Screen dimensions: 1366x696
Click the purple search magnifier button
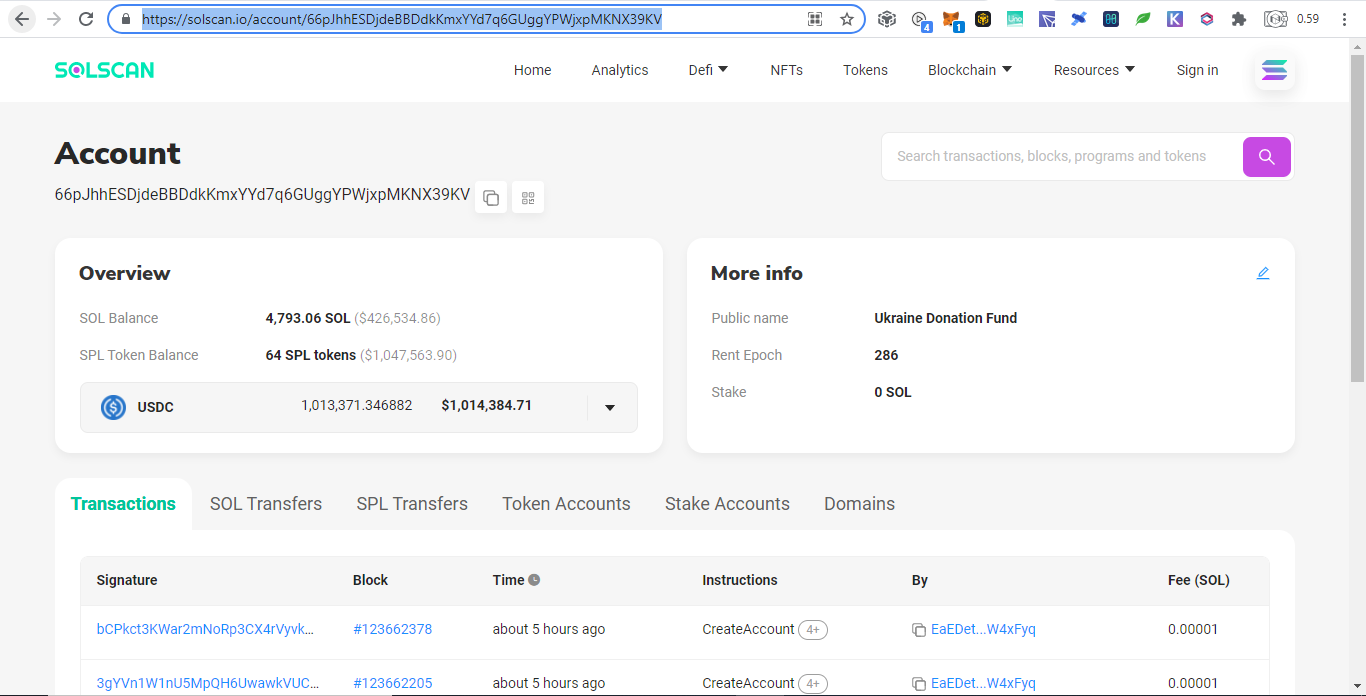pyautogui.click(x=1267, y=157)
